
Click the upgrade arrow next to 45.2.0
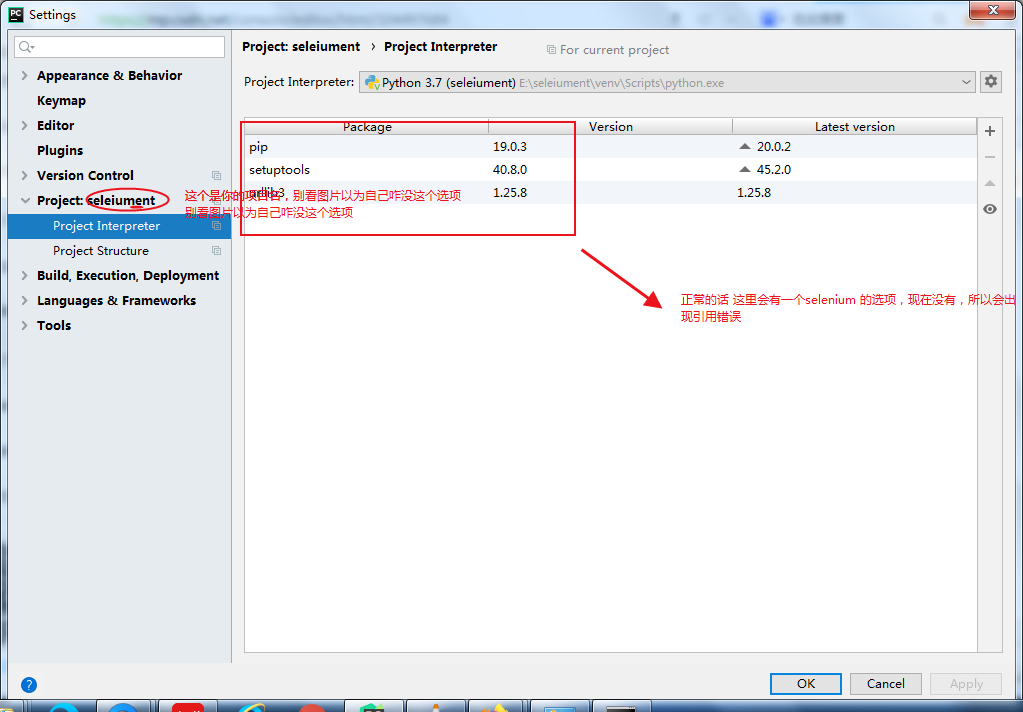pos(745,170)
